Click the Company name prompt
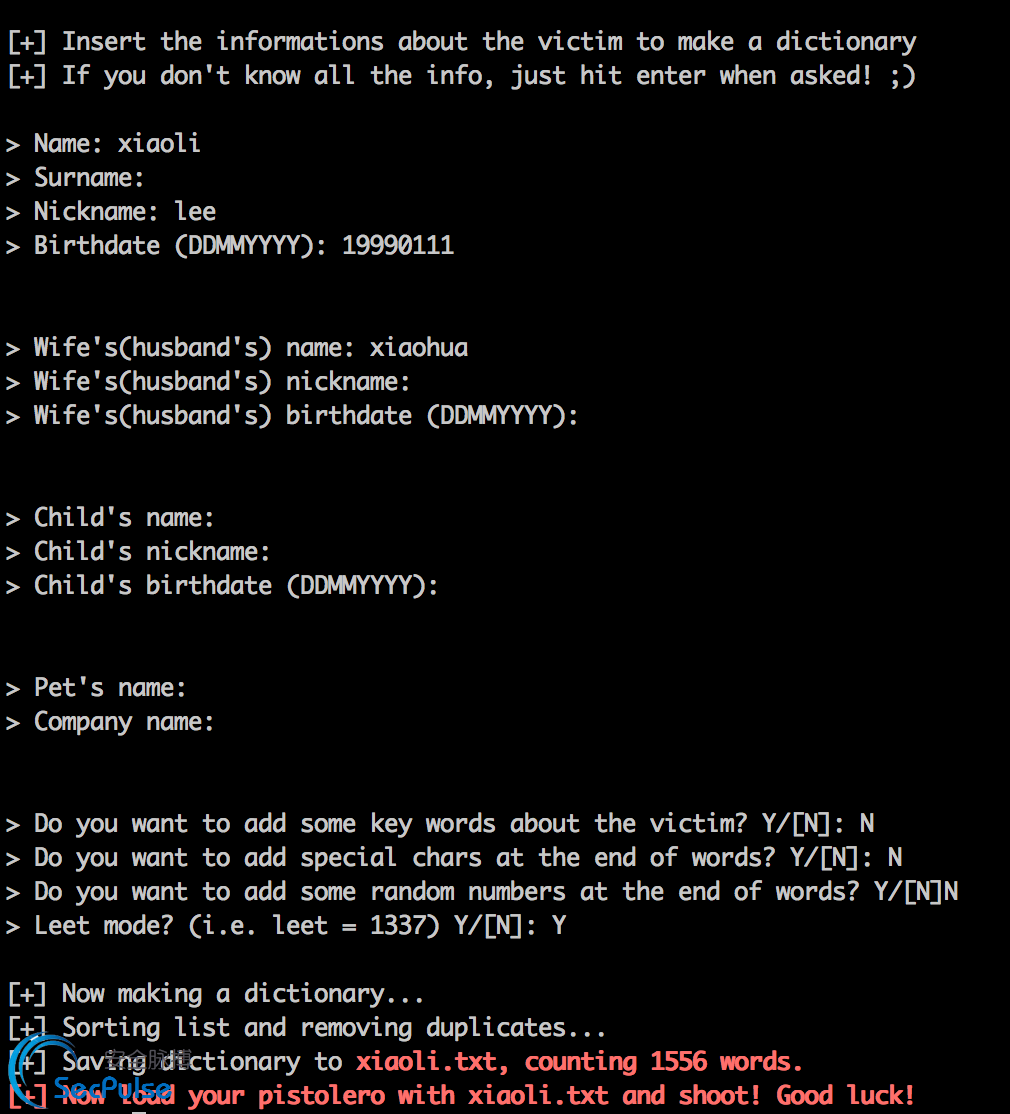Image resolution: width=1010 pixels, height=1114 pixels. click(x=109, y=723)
